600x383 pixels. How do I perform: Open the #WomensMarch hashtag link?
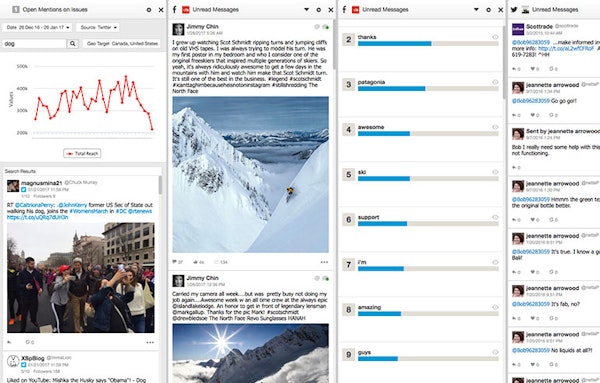(x=89, y=211)
